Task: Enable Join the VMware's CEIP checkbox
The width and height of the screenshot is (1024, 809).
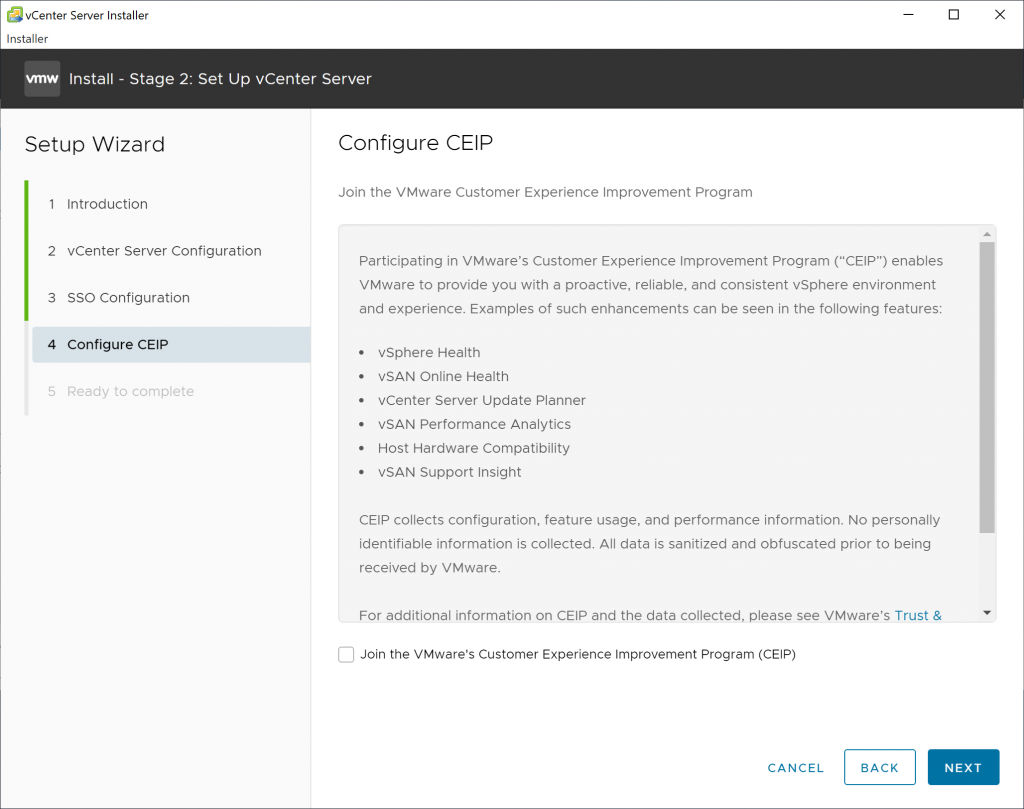Action: 346,654
